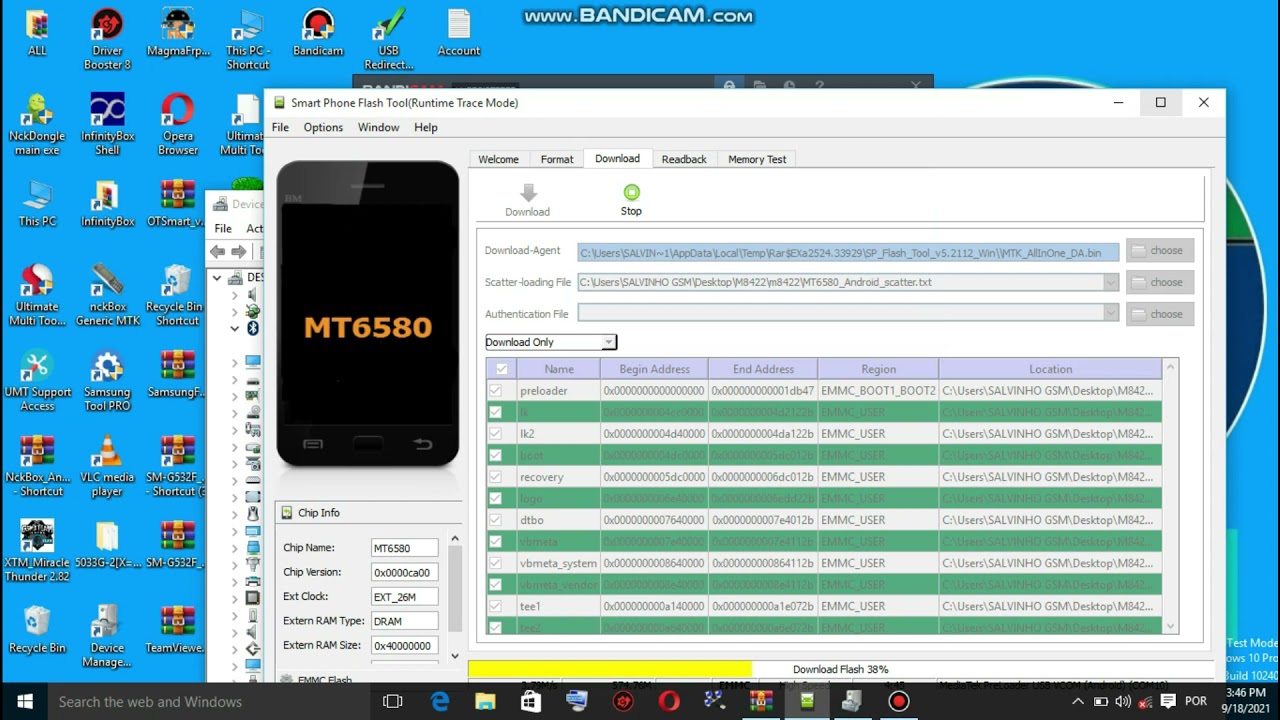
Task: Open the Scatter-loading File dropdown arrow
Action: (1110, 282)
